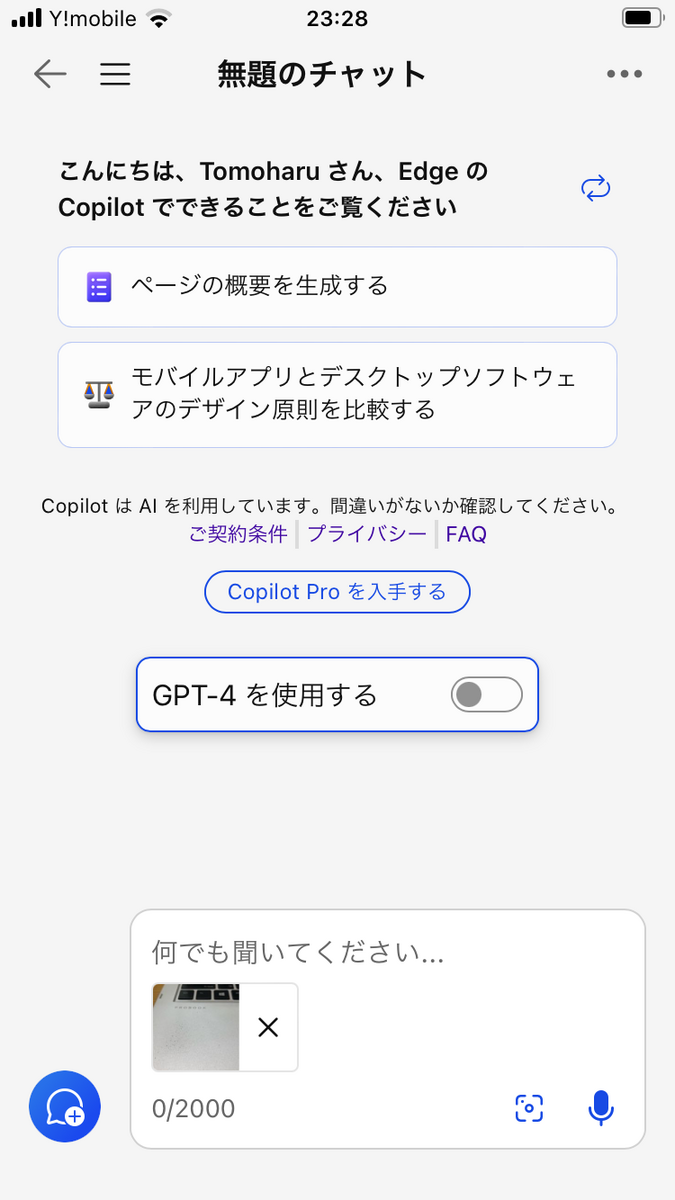Open the FAQ link
Screen dimensions: 675x1200
coord(466,534)
